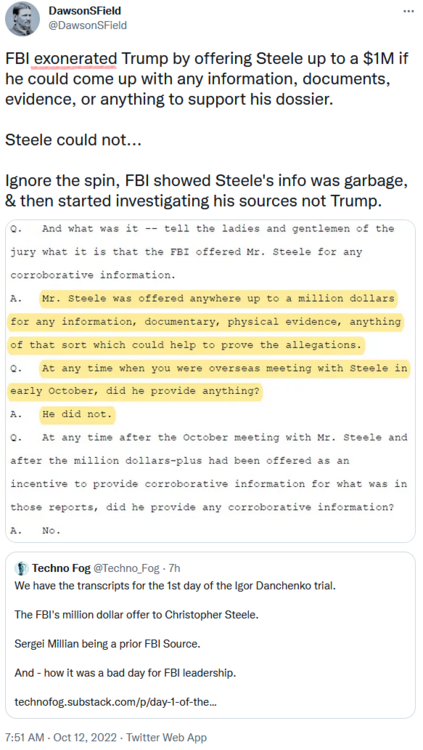Open the @Techno_Fog handle

[126, 568]
